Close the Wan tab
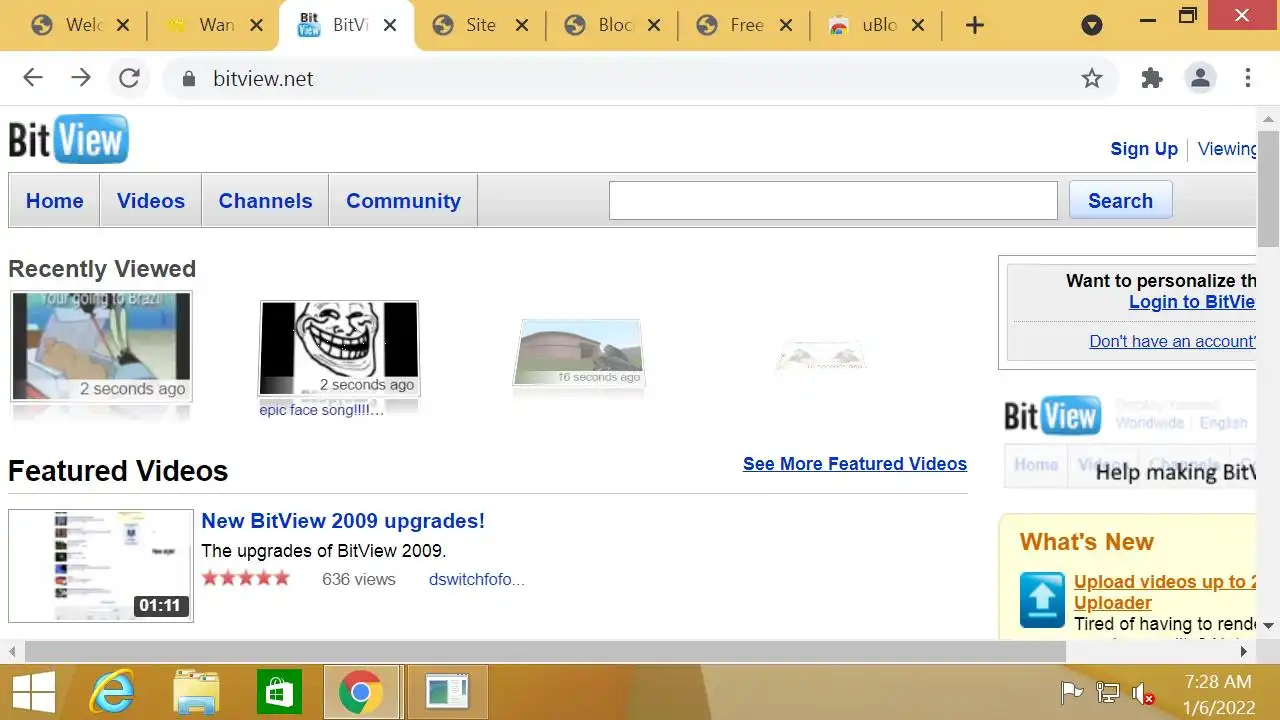Image resolution: width=1280 pixels, height=720 pixels. tap(256, 26)
